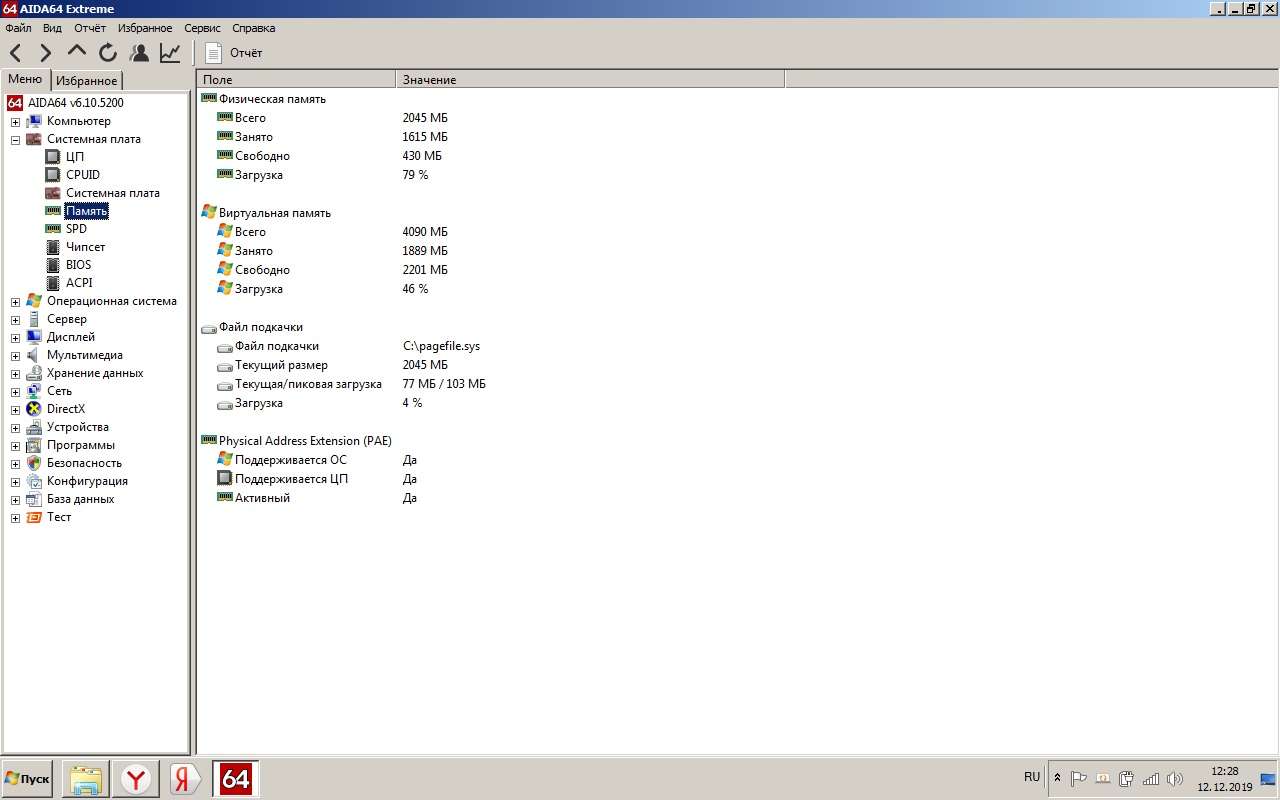1280x800 pixels.
Task: Expand the Сервер tree node
Action: coord(15,320)
